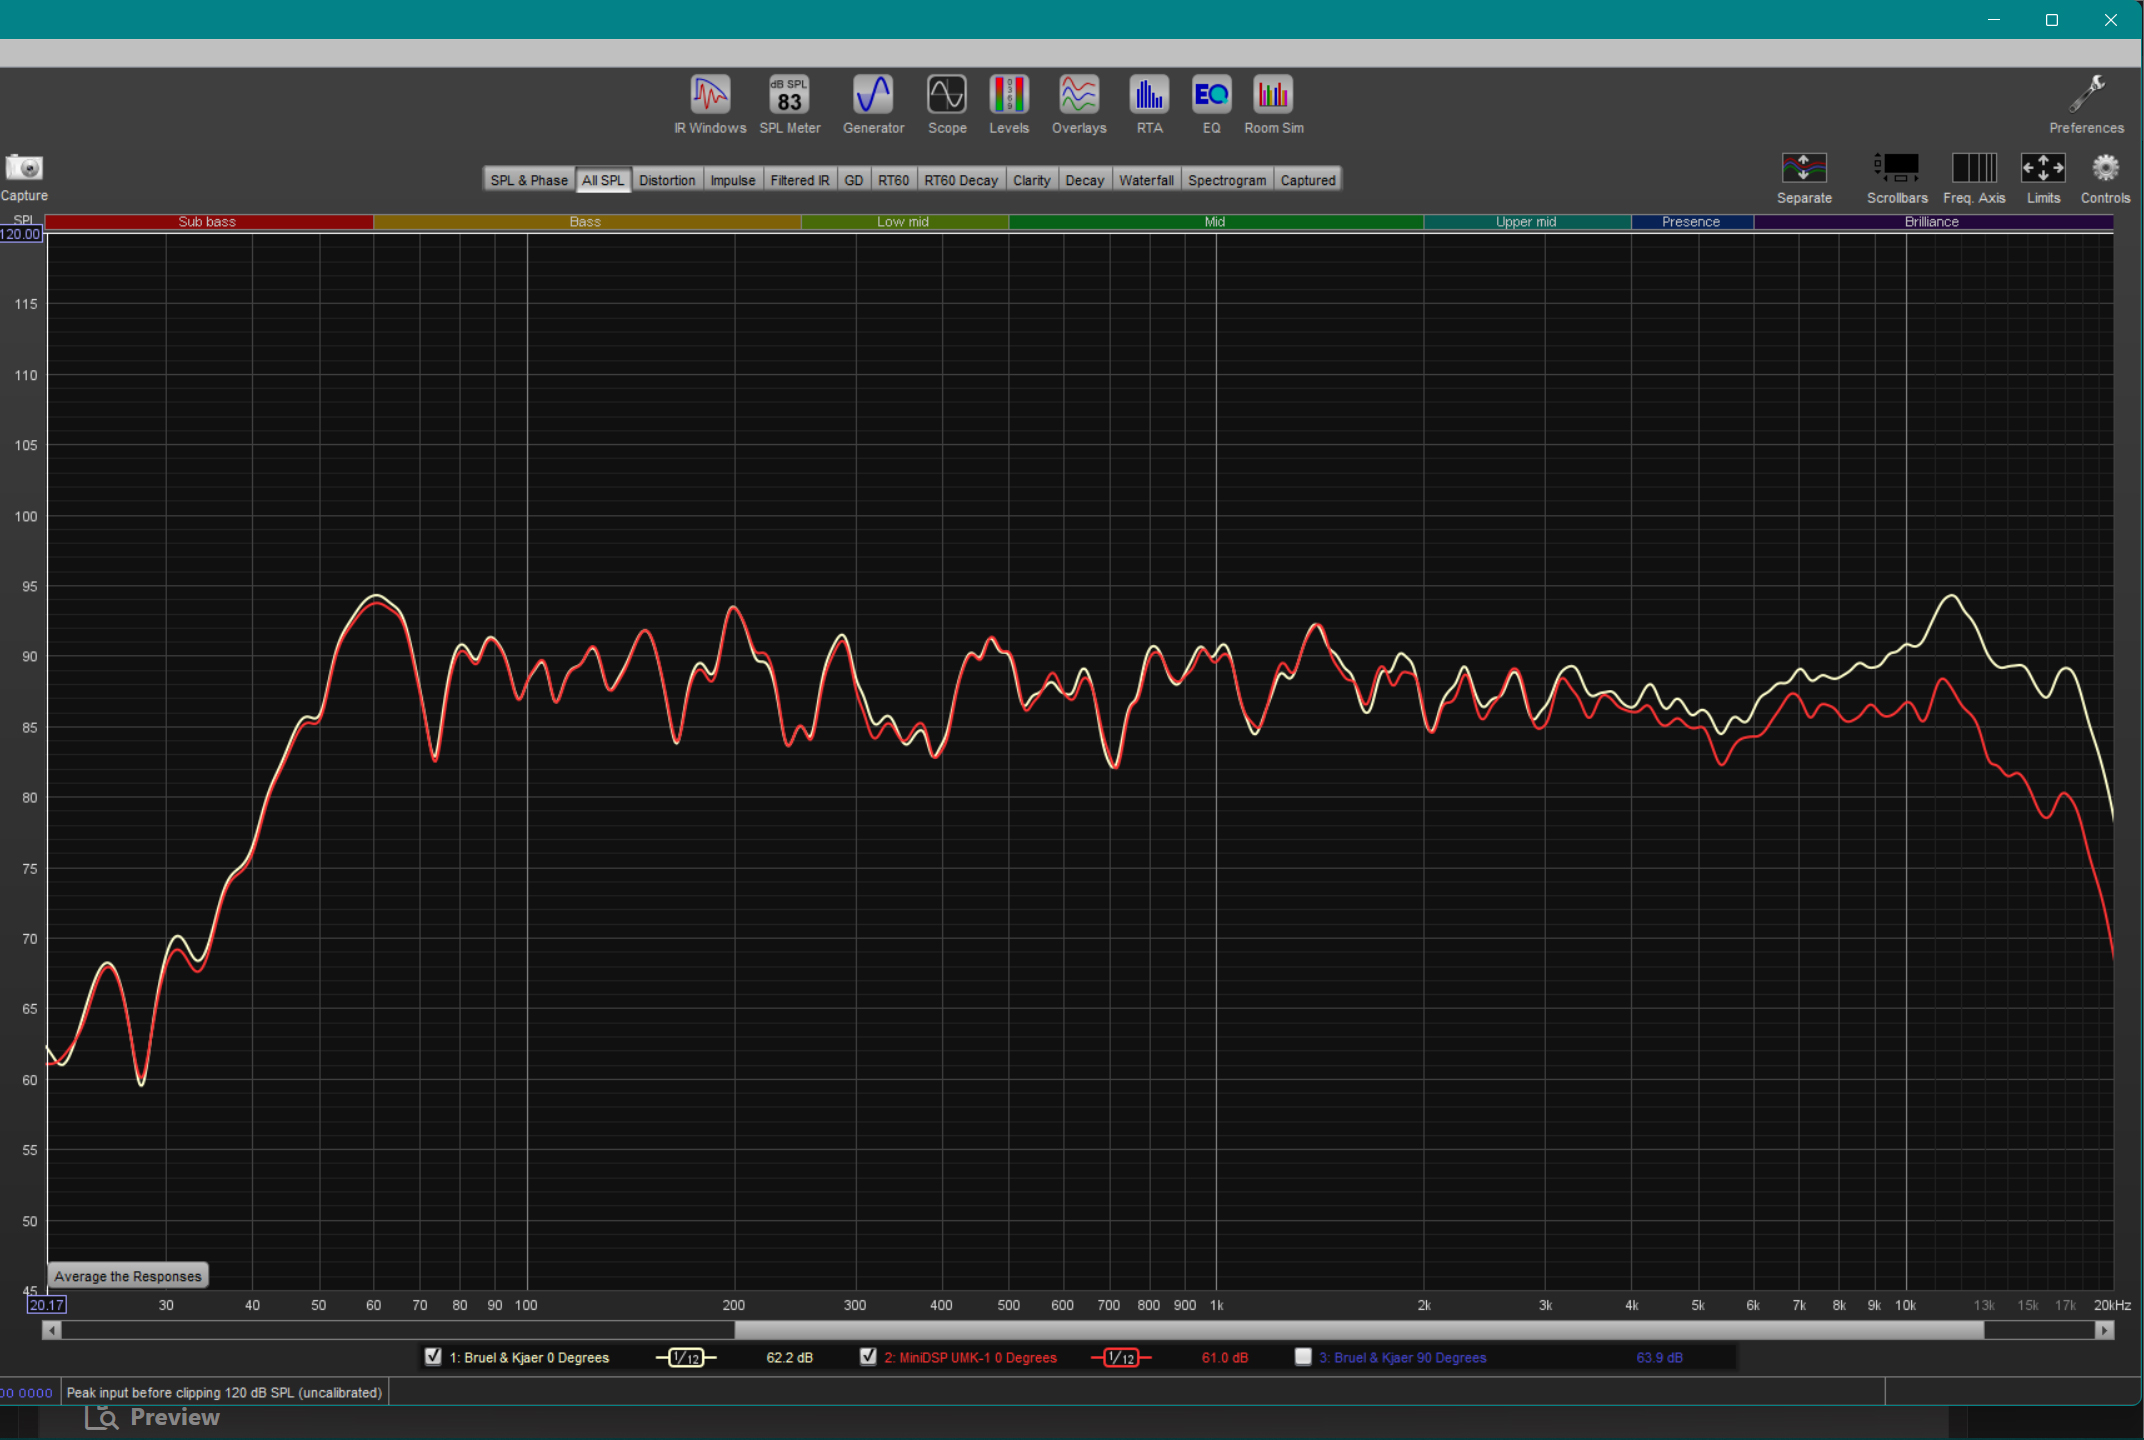Open the Decay tab
The width and height of the screenshot is (2144, 1440).
click(x=1085, y=180)
